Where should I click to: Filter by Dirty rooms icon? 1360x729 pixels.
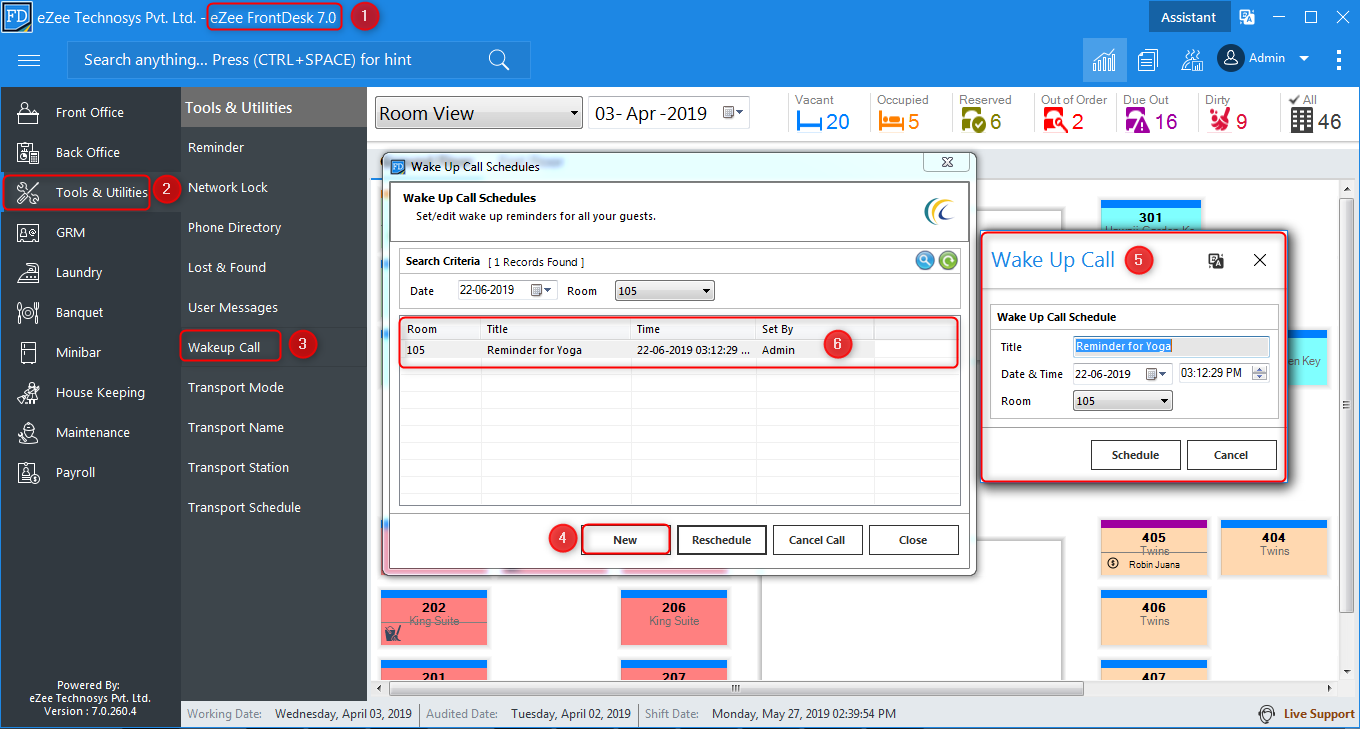[1219, 121]
